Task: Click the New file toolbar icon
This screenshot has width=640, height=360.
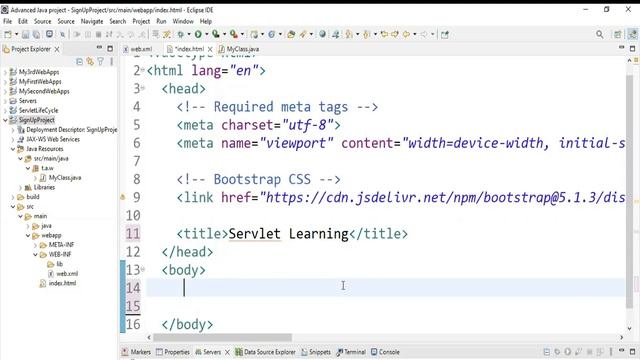Action: [7, 35]
